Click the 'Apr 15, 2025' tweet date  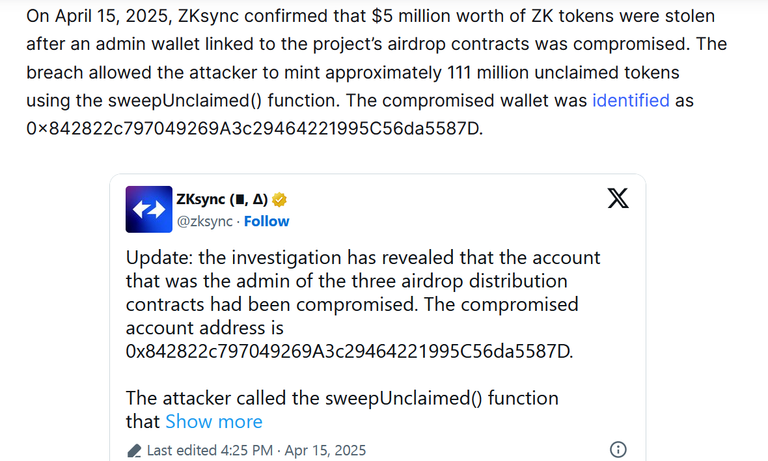click(325, 450)
